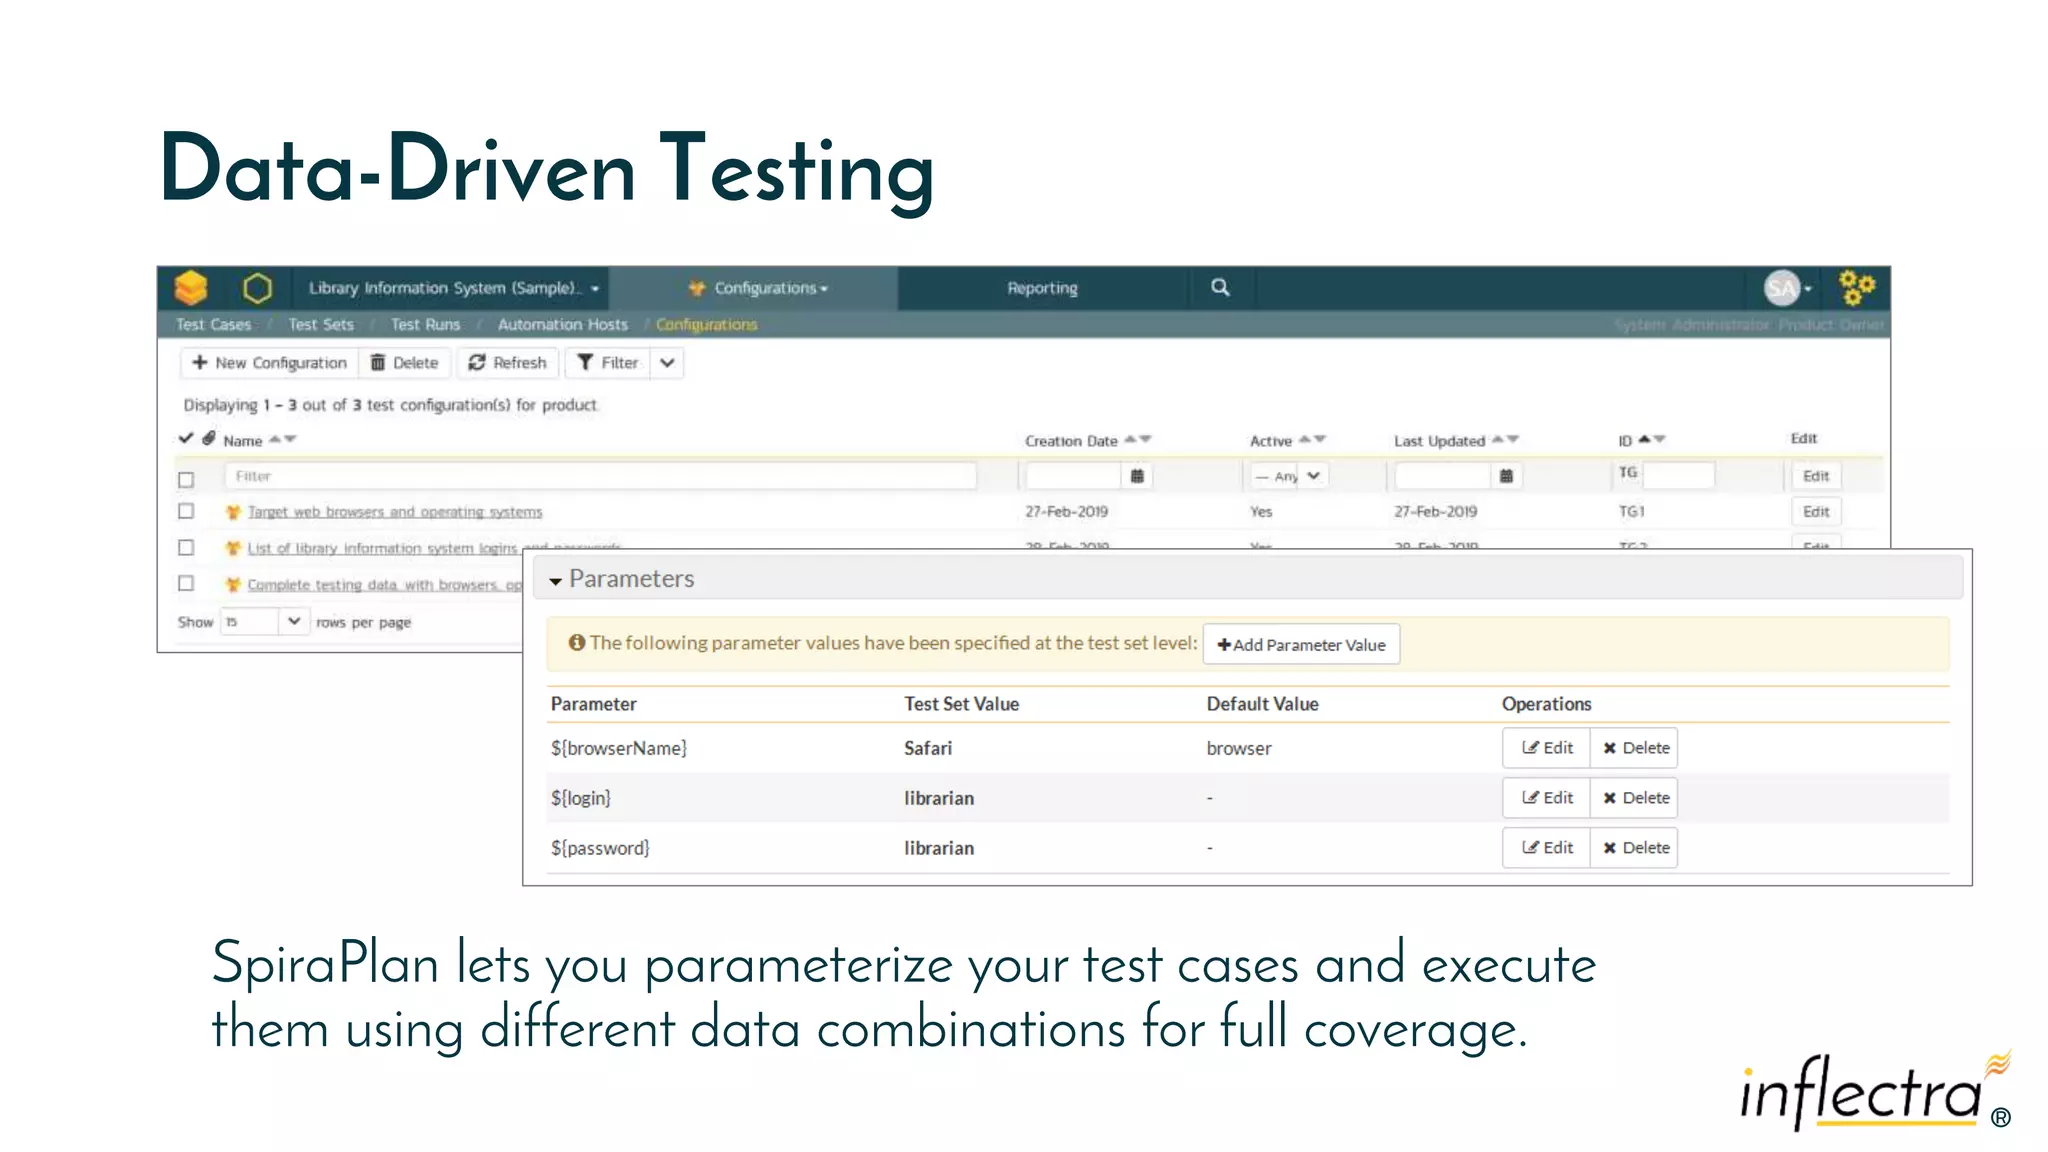Image resolution: width=2048 pixels, height=1152 pixels.
Task: Delete the ${browserName} parameter
Action: pyautogui.click(x=1635, y=748)
